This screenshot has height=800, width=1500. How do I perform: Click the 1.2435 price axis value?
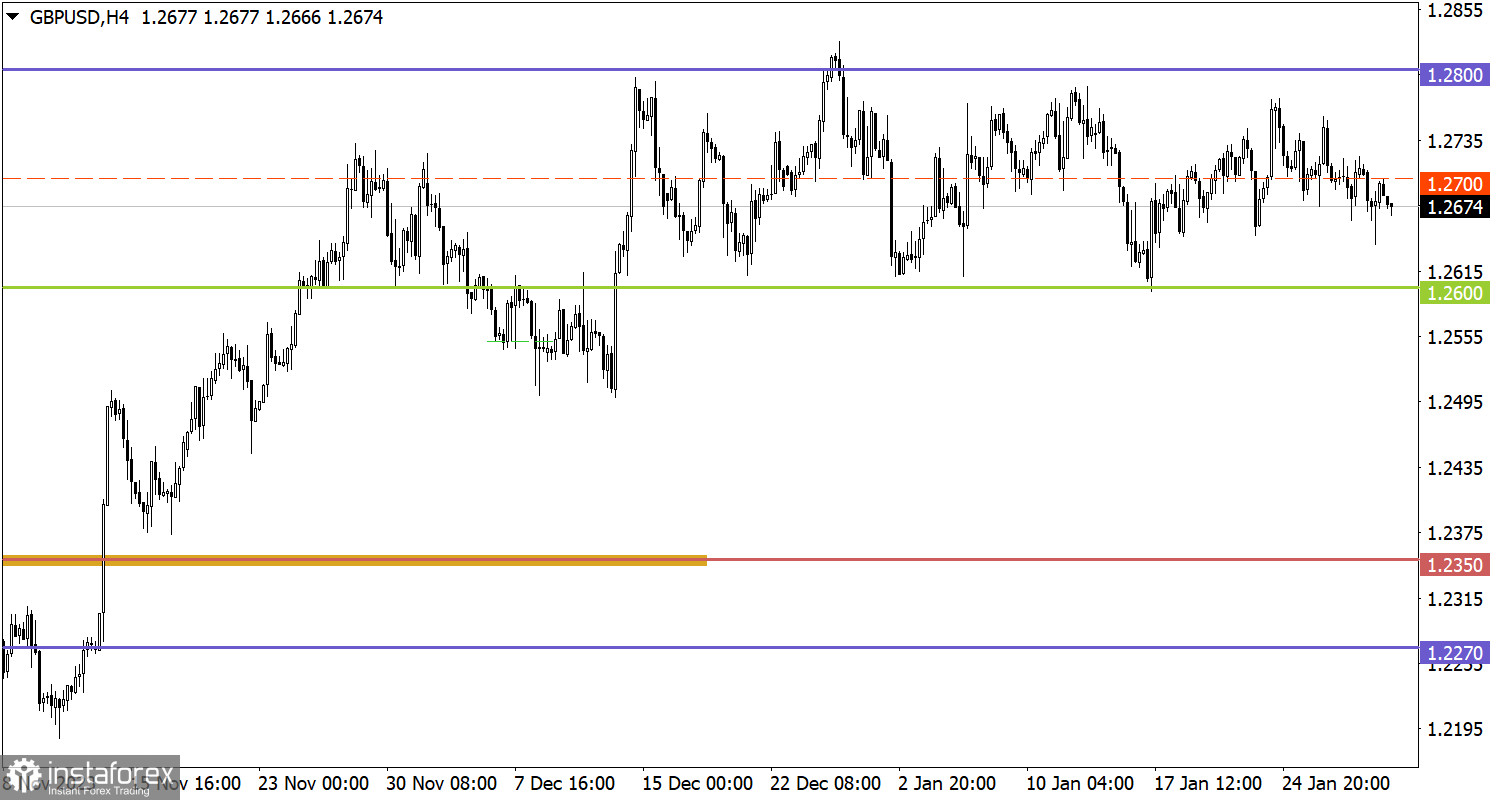(1455, 468)
